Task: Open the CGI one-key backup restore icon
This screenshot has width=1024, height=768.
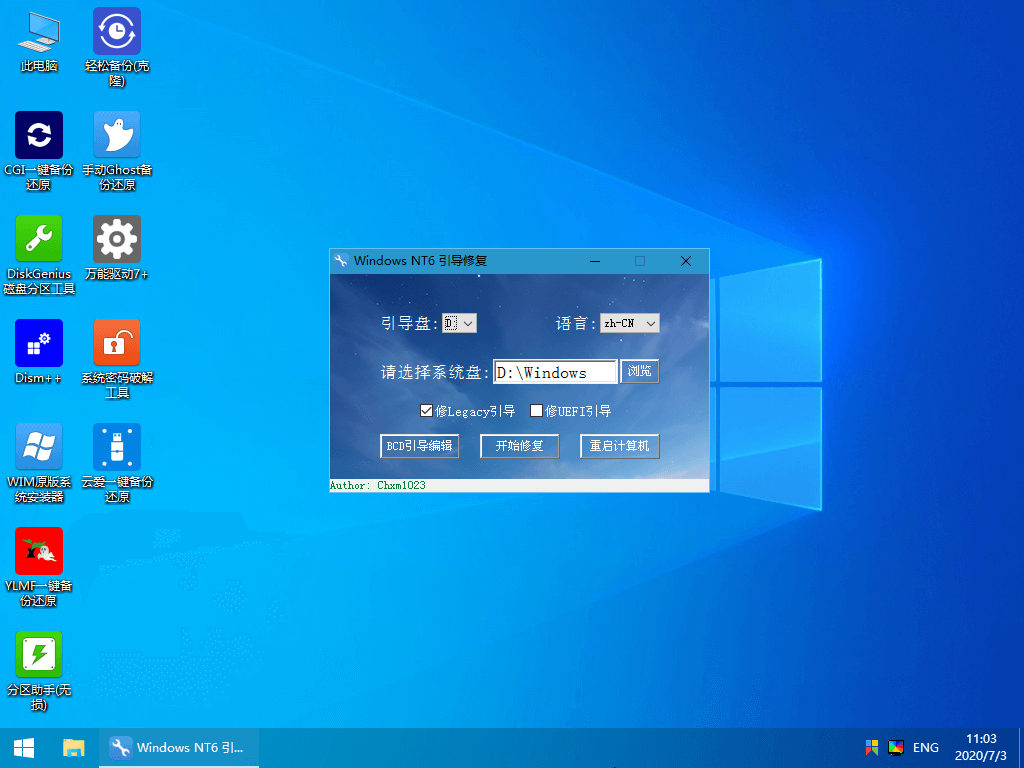Action: (x=39, y=135)
